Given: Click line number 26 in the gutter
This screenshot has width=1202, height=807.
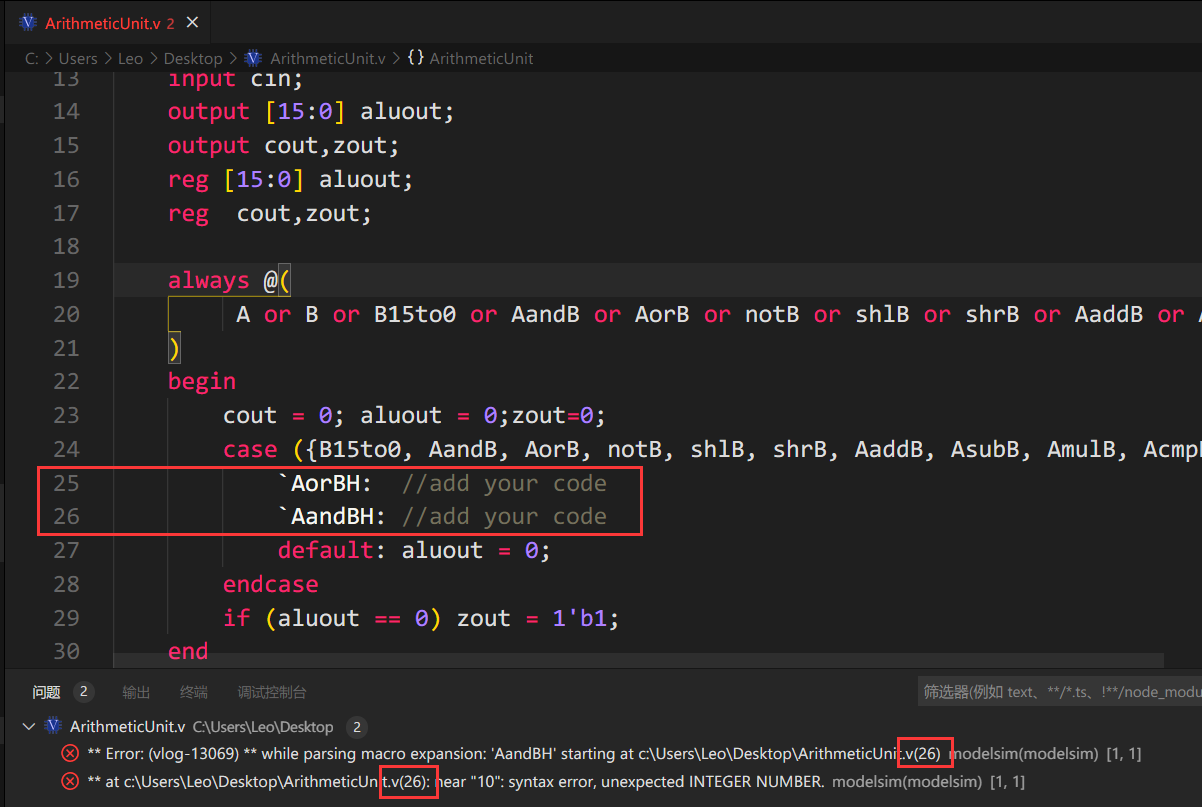Looking at the screenshot, I should pos(66,516).
